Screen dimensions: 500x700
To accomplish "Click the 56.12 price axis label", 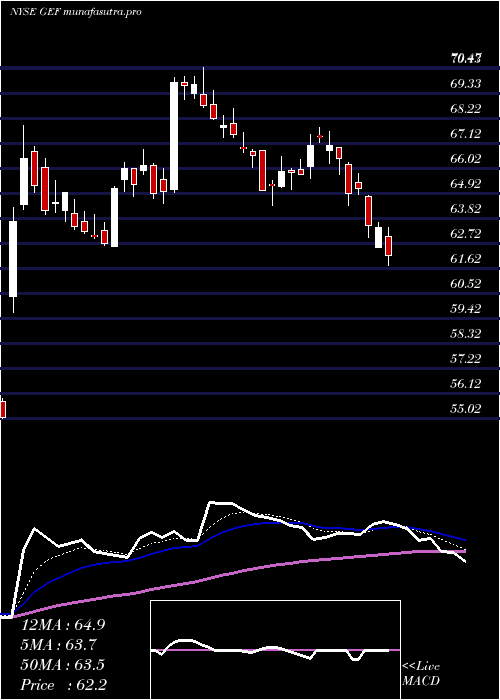I will (466, 383).
